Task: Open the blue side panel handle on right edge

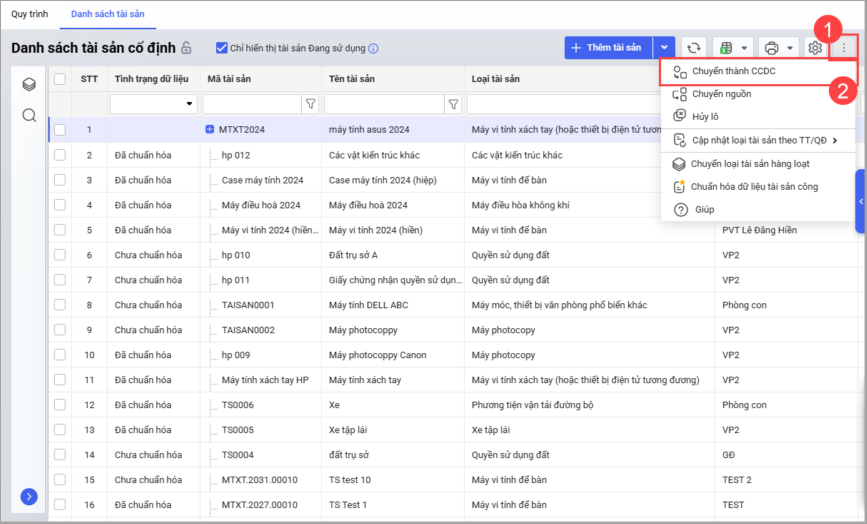Action: 861,201
